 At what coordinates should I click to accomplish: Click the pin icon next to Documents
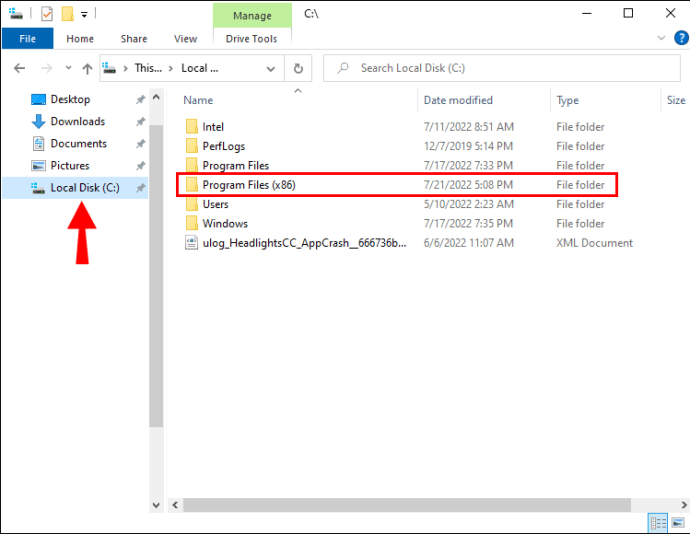click(x=140, y=144)
